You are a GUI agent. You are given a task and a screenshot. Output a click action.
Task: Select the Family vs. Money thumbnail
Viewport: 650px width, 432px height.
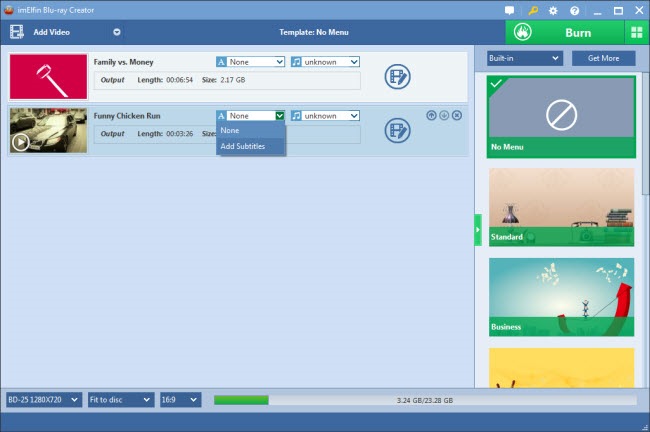(x=49, y=77)
